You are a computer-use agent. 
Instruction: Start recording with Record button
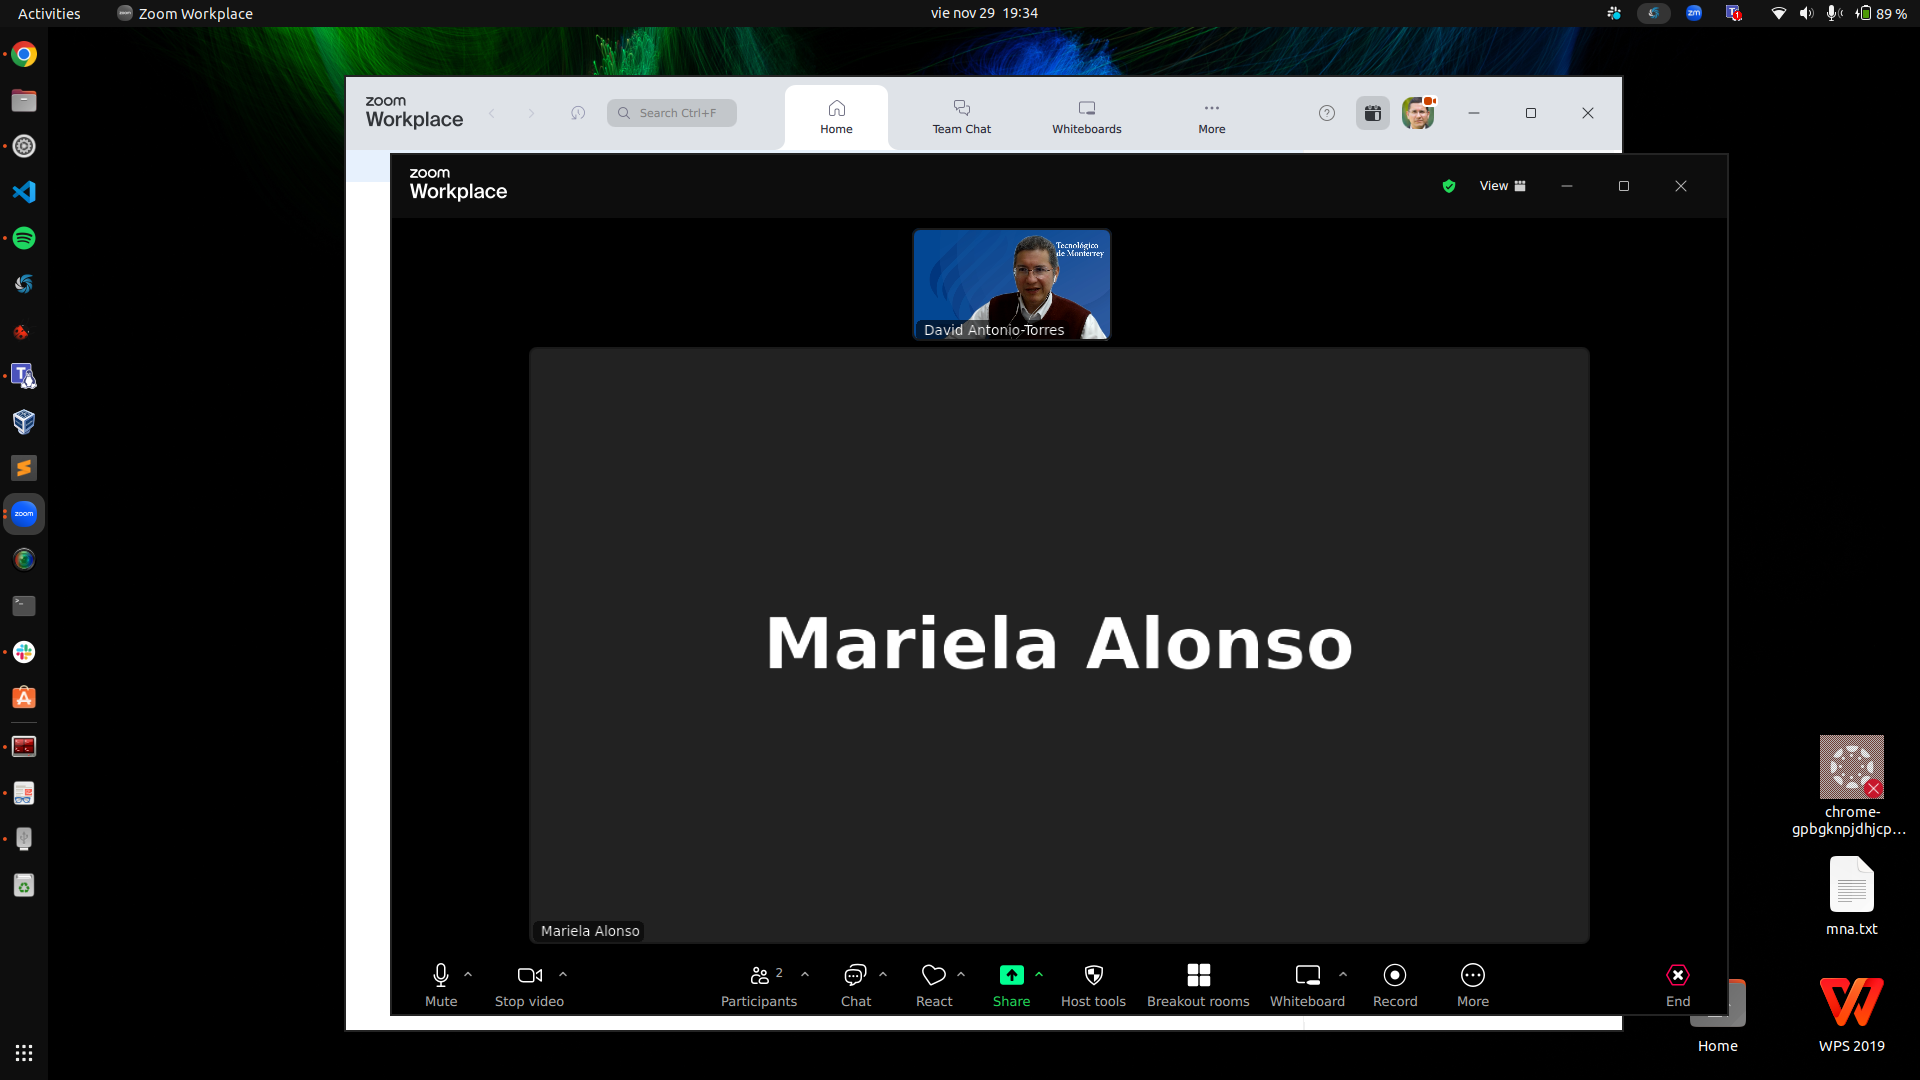coord(1395,984)
